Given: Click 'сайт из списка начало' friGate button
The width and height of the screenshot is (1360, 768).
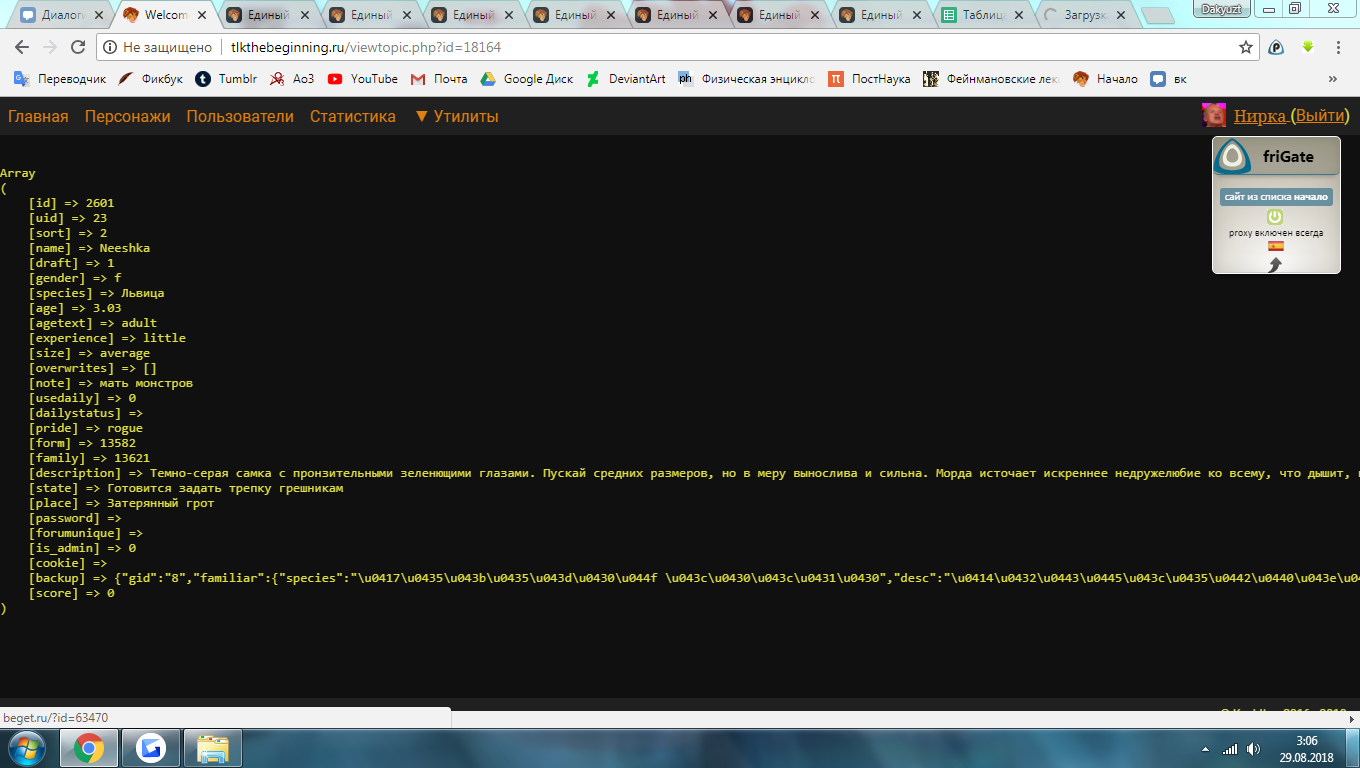Looking at the screenshot, I should (x=1276, y=197).
